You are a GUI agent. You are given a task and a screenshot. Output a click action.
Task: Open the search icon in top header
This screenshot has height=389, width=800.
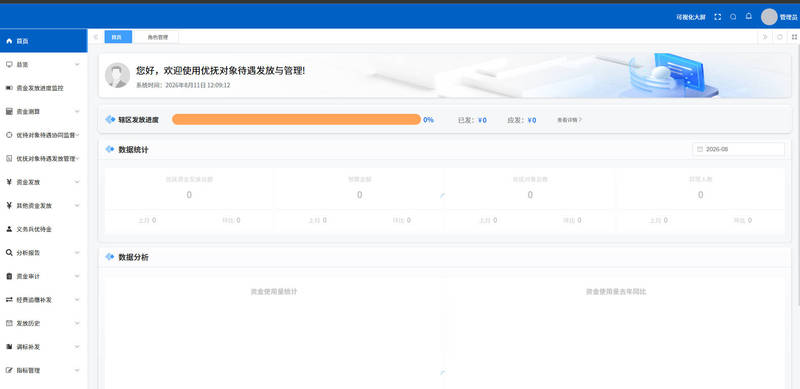(x=733, y=17)
